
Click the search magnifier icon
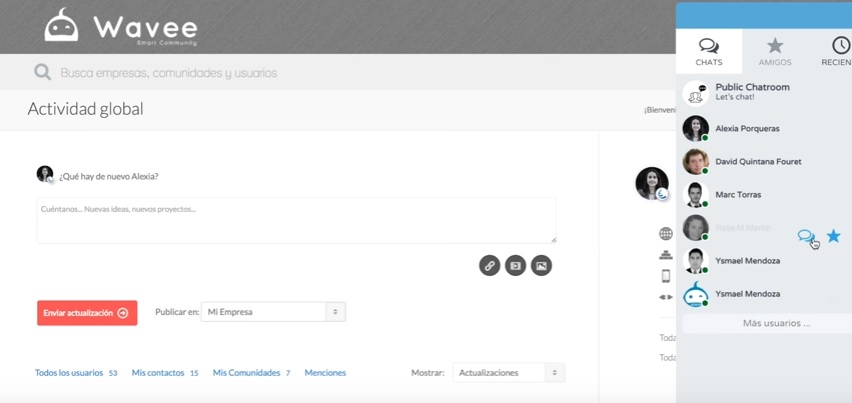pos(42,72)
